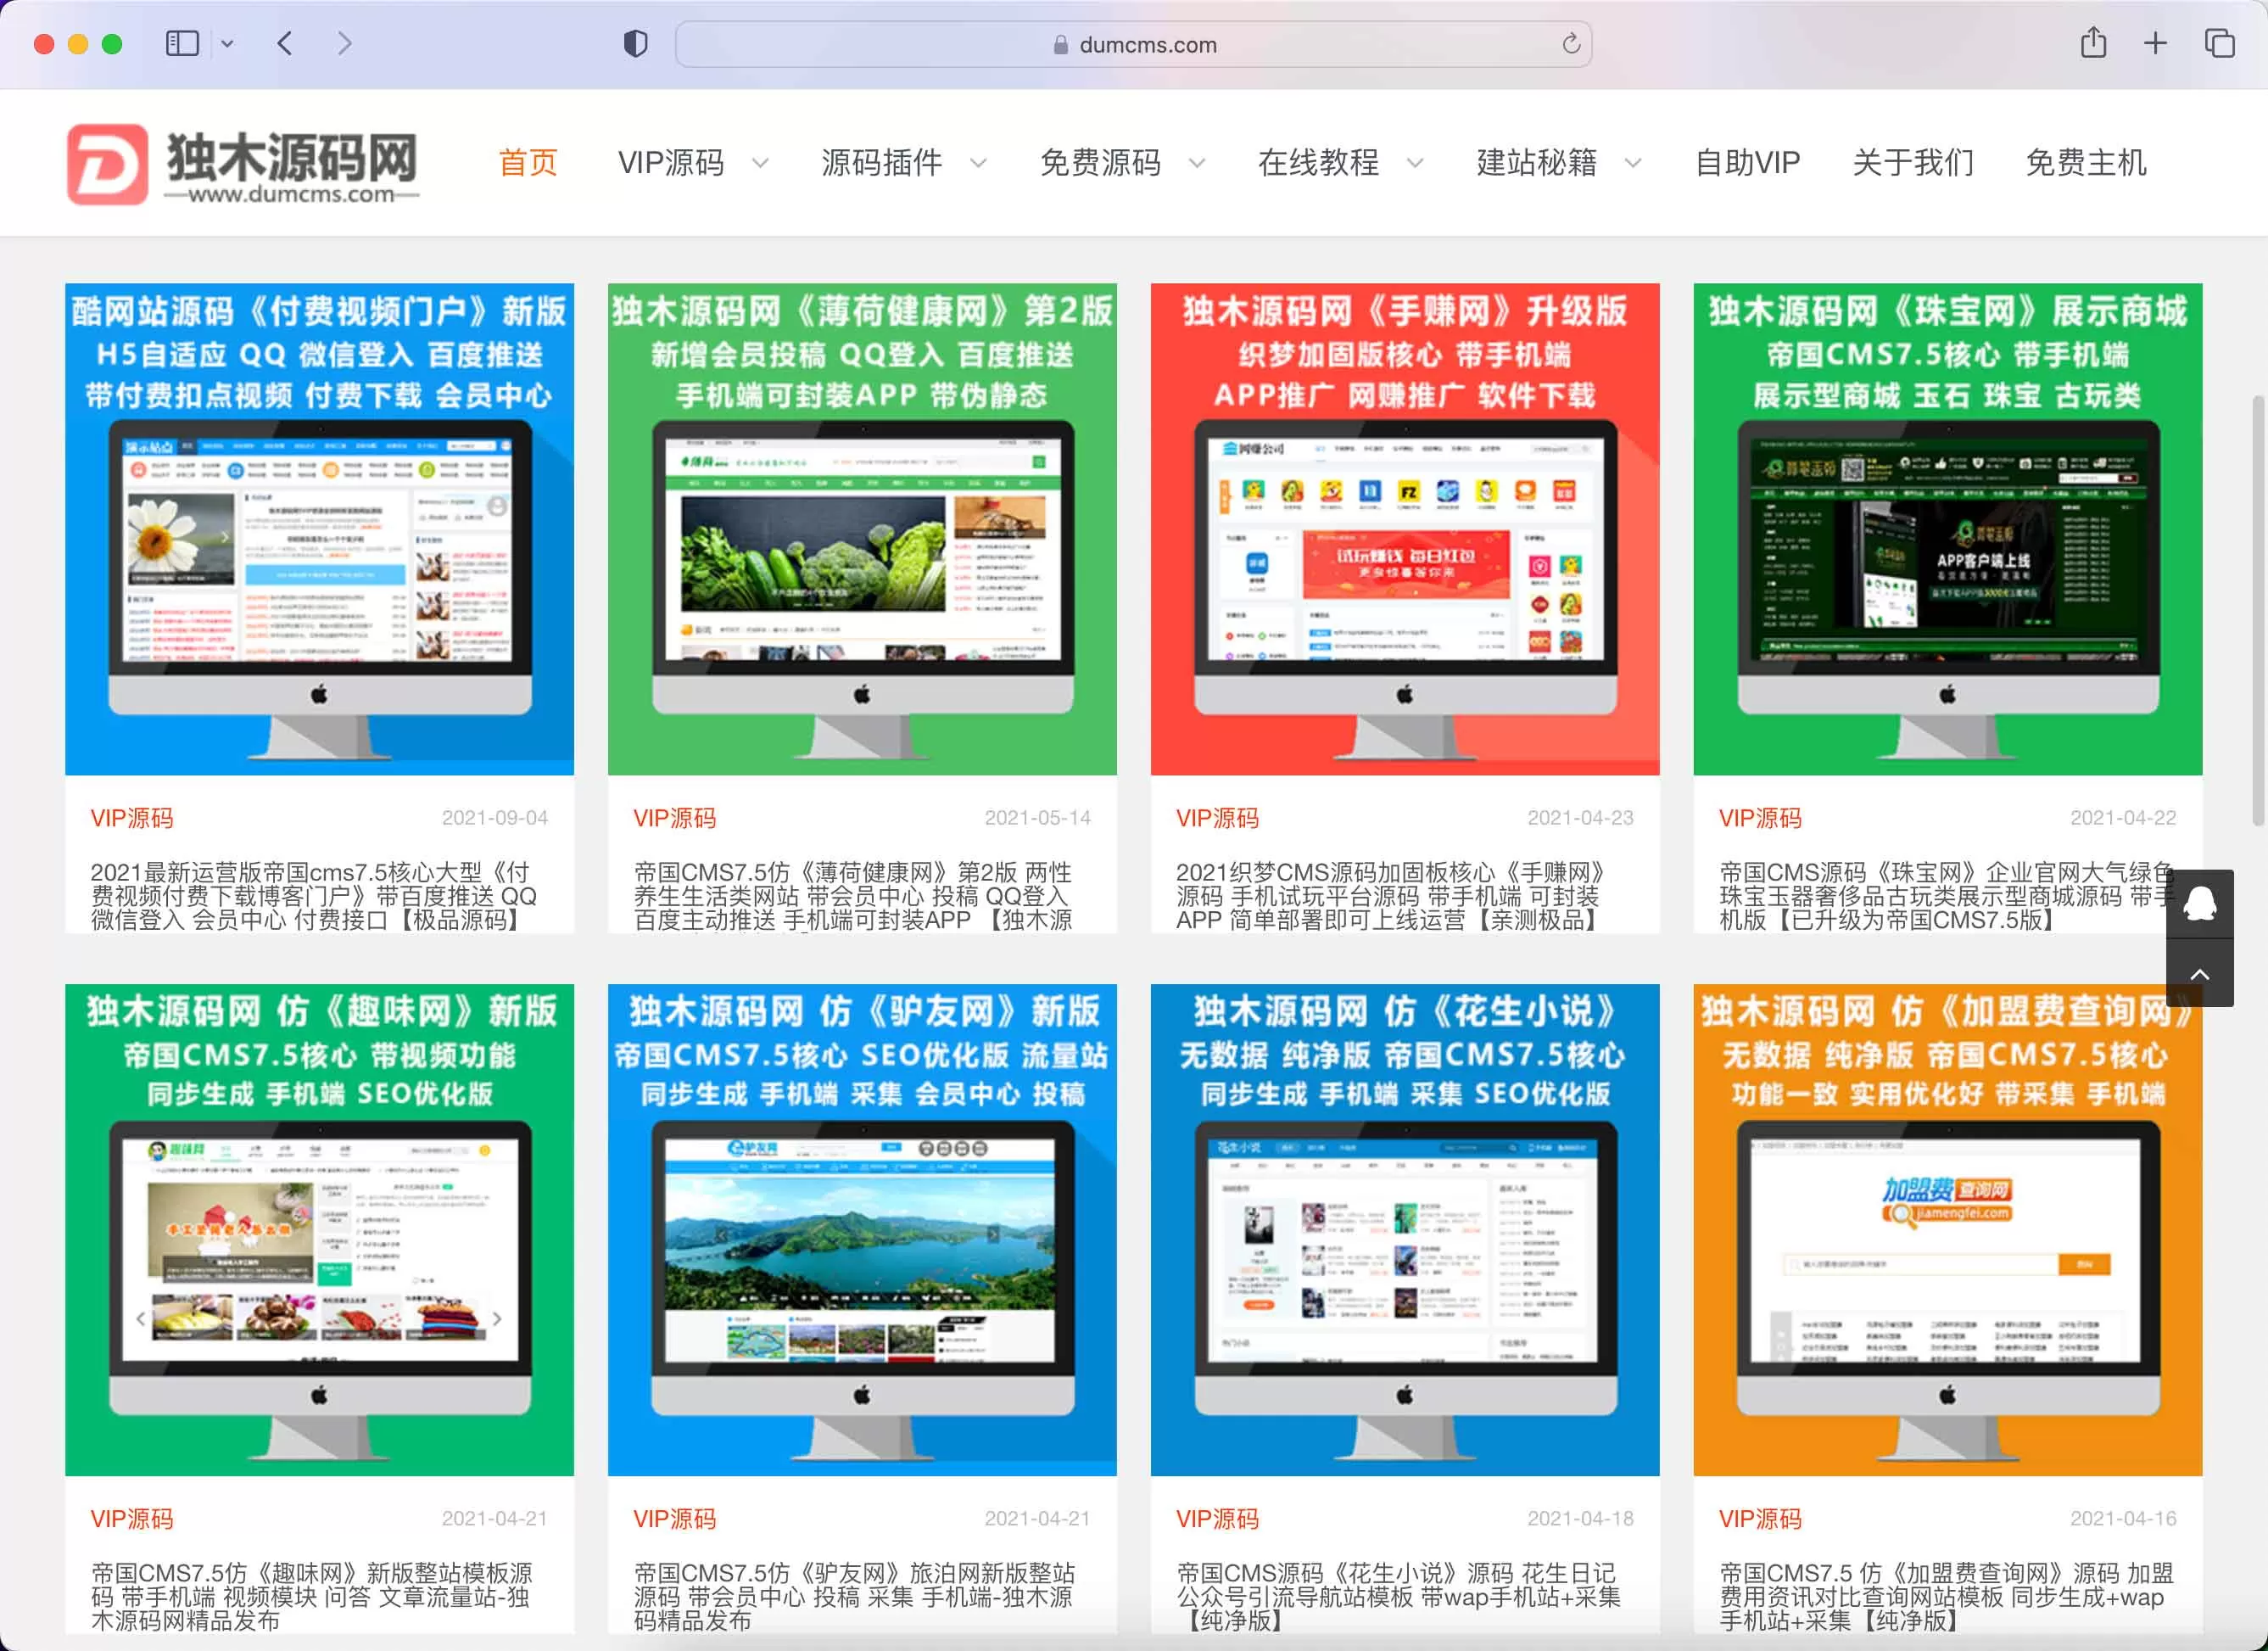Open the 加盟费查询网 thumbnail
Viewport: 2268px width, 1651px height.
click(x=1948, y=1230)
